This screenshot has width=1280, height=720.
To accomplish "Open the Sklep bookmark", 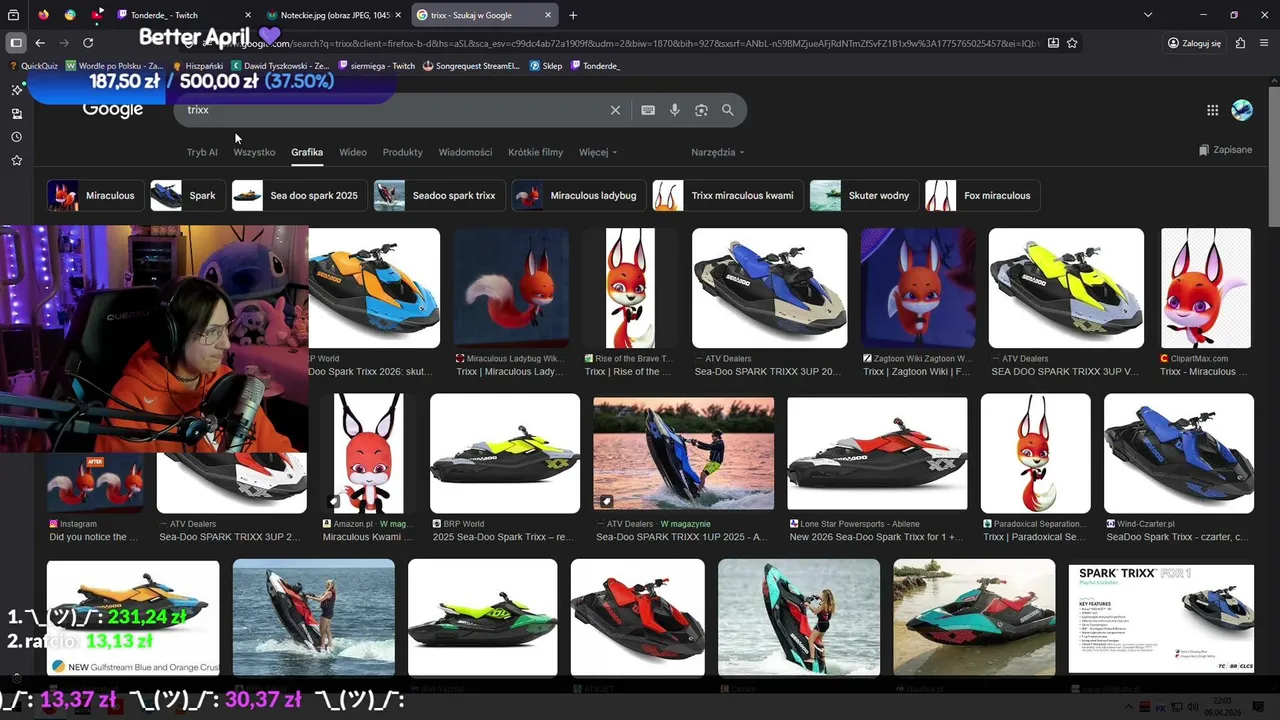I will 545,66.
